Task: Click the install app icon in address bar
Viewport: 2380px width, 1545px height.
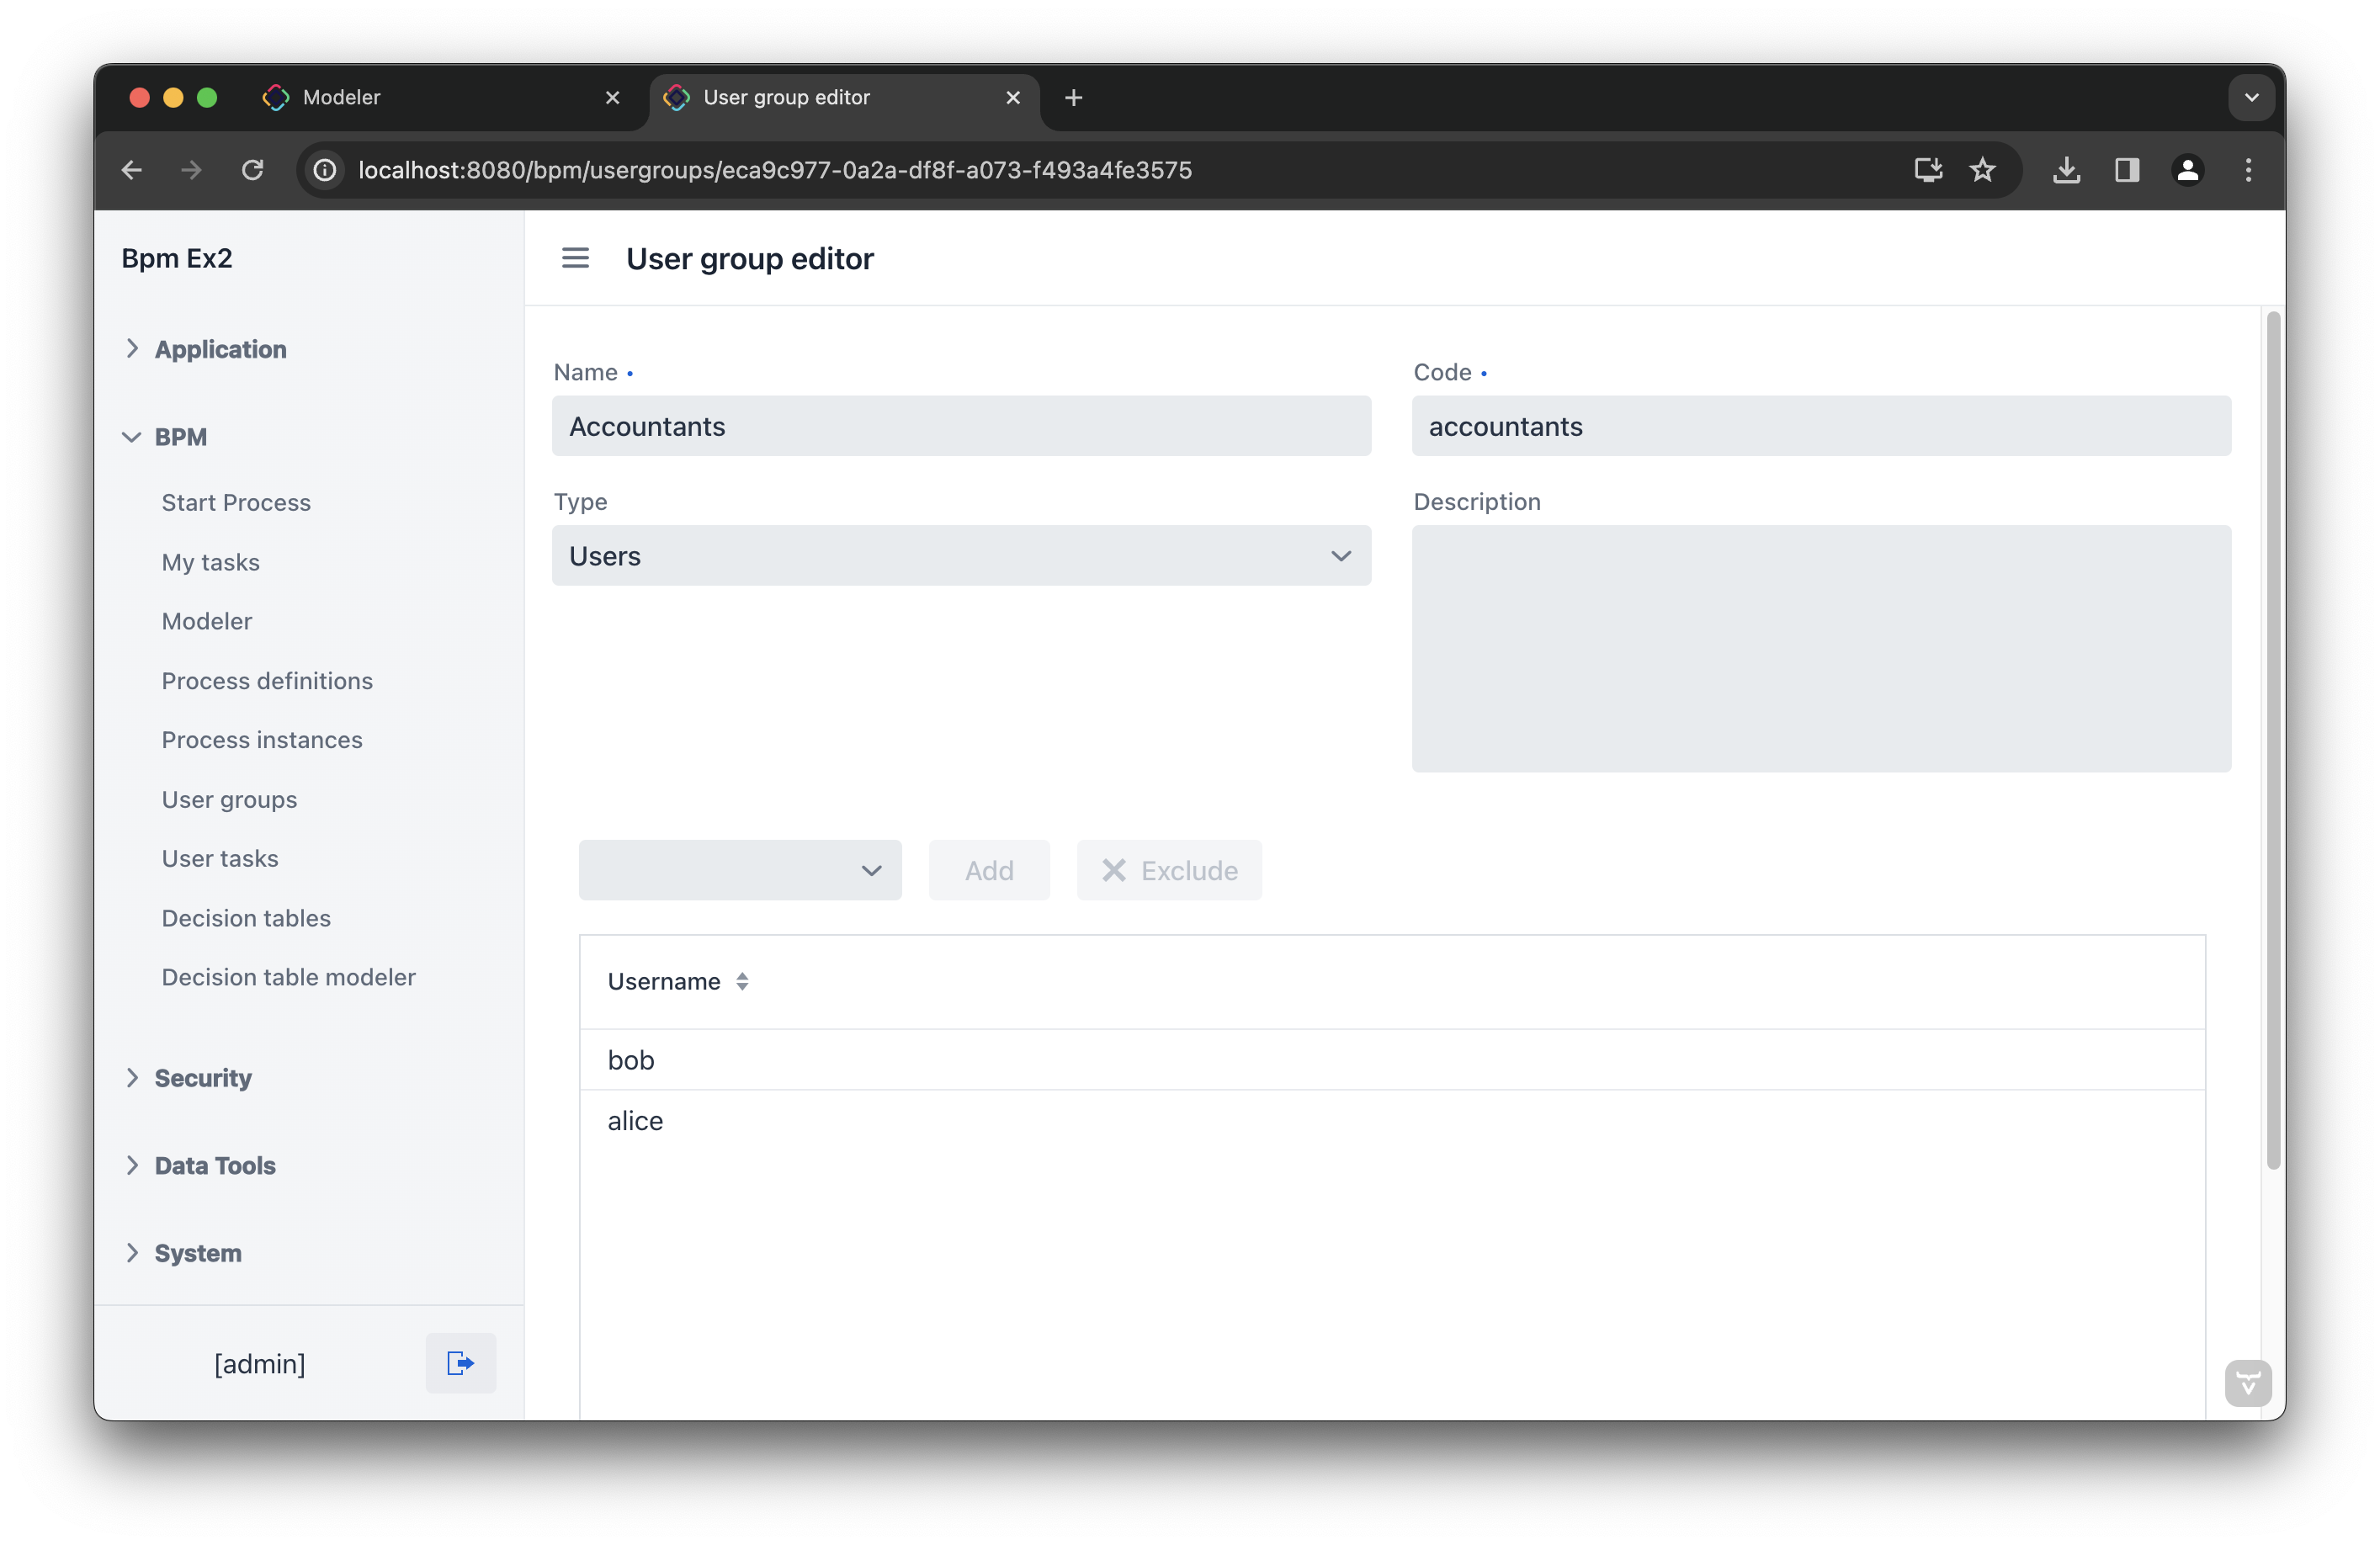Action: click(1928, 170)
